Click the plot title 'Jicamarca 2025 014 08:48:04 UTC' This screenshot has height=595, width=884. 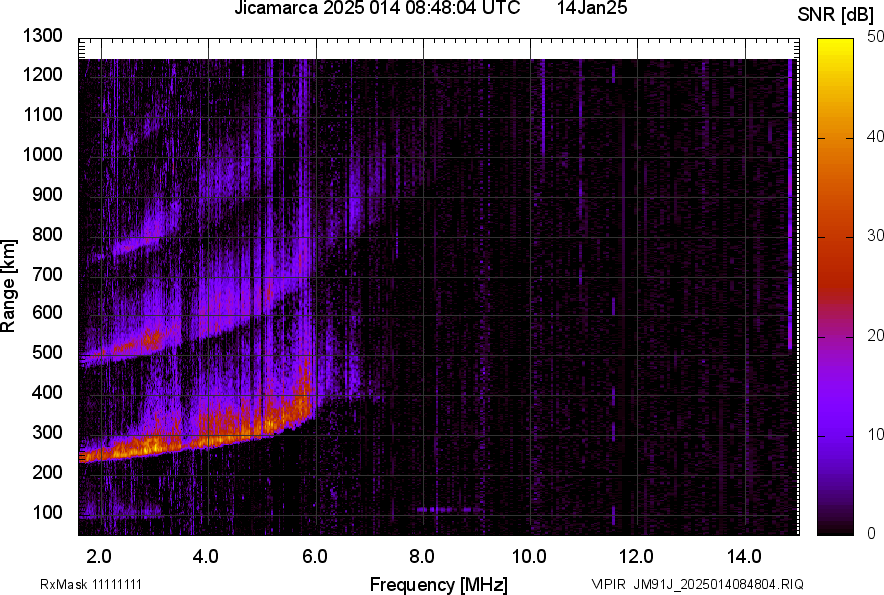click(x=377, y=8)
